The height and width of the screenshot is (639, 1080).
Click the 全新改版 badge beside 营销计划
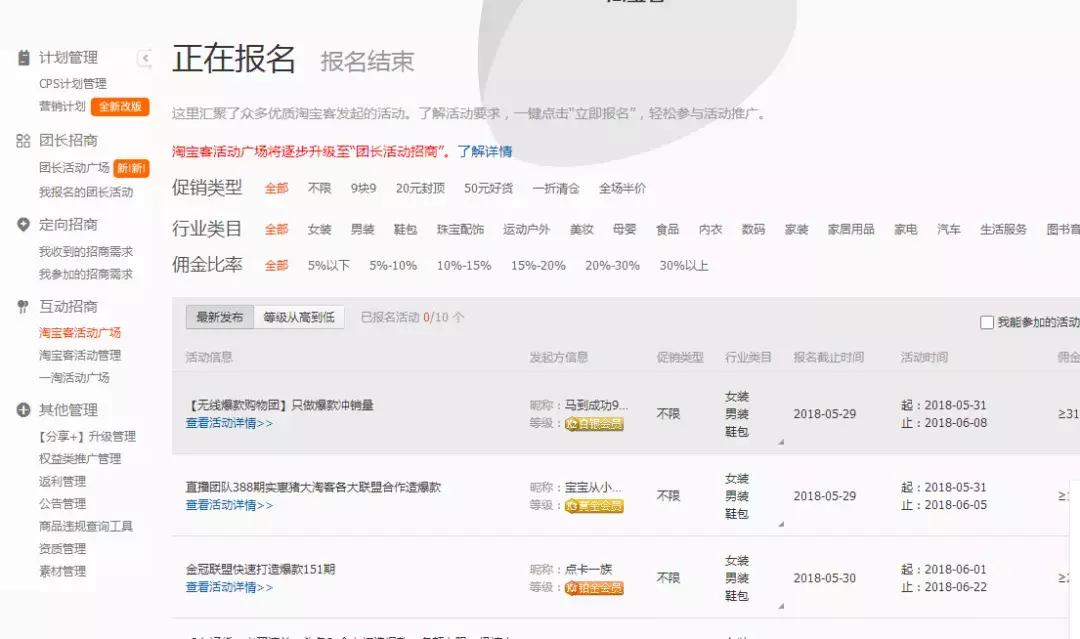coord(122,106)
